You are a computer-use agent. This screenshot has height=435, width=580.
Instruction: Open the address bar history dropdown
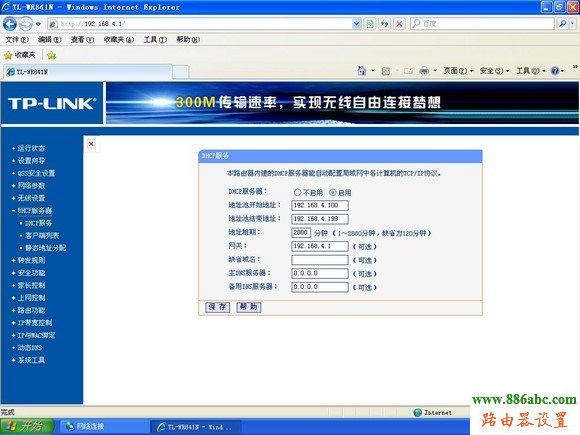click(x=357, y=24)
